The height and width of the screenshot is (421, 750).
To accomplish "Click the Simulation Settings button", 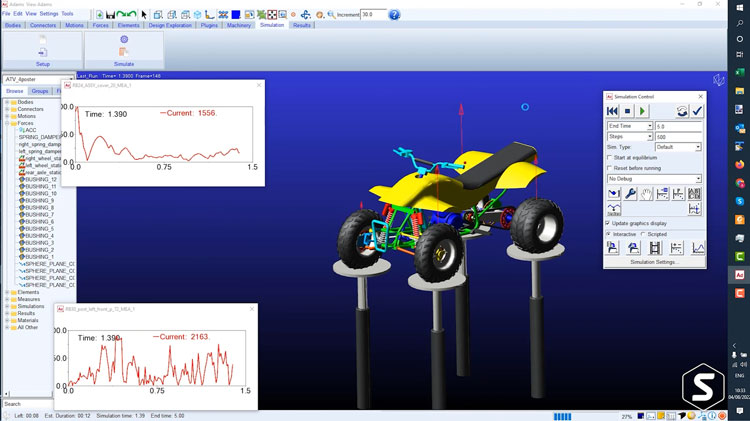I will click(x=655, y=262).
